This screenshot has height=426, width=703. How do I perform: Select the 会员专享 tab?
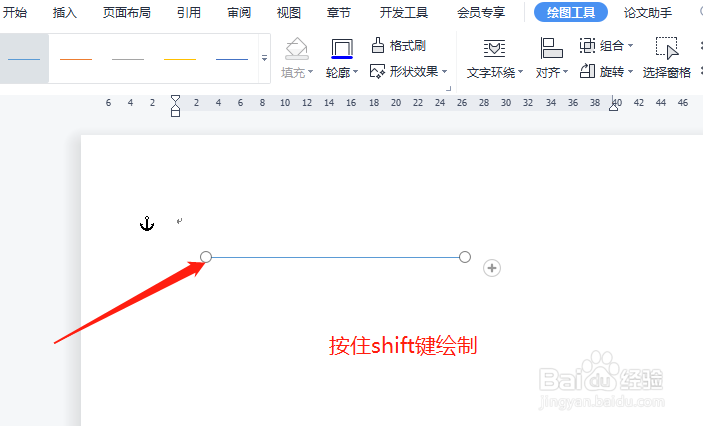pos(481,13)
